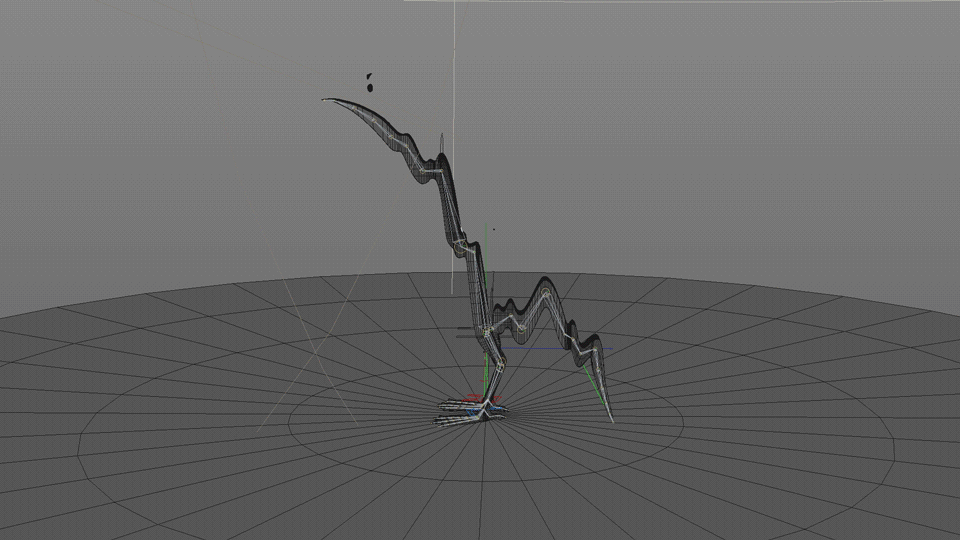Select the knee joint above the foot

pyautogui.click(x=501, y=366)
